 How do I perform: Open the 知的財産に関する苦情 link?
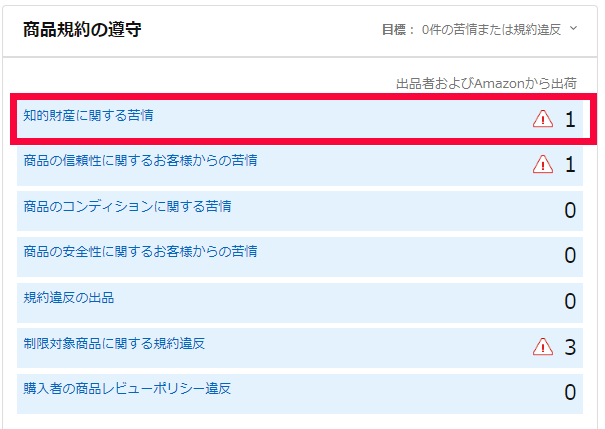pos(89,116)
